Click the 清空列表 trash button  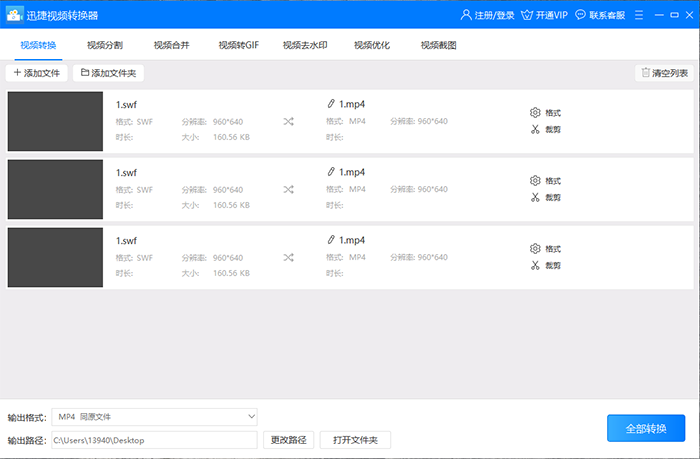[x=664, y=73]
